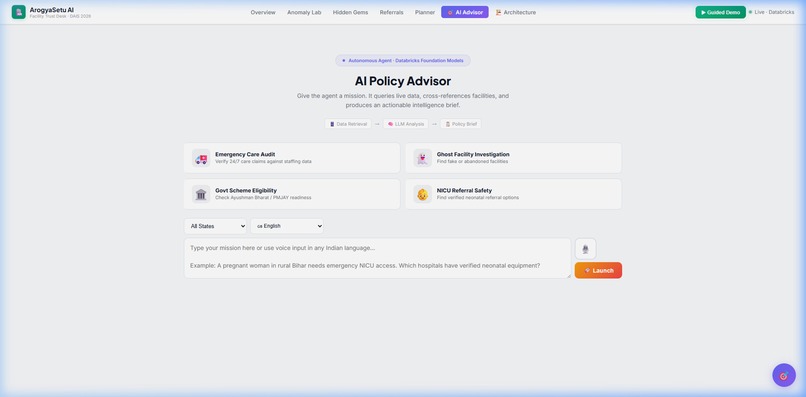Open the English language dropdown
This screenshot has width=806, height=397.
(x=287, y=226)
